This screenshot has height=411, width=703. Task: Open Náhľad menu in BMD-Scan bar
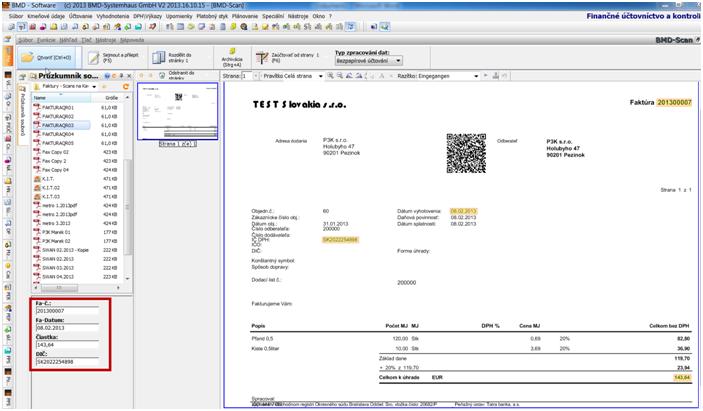68,40
